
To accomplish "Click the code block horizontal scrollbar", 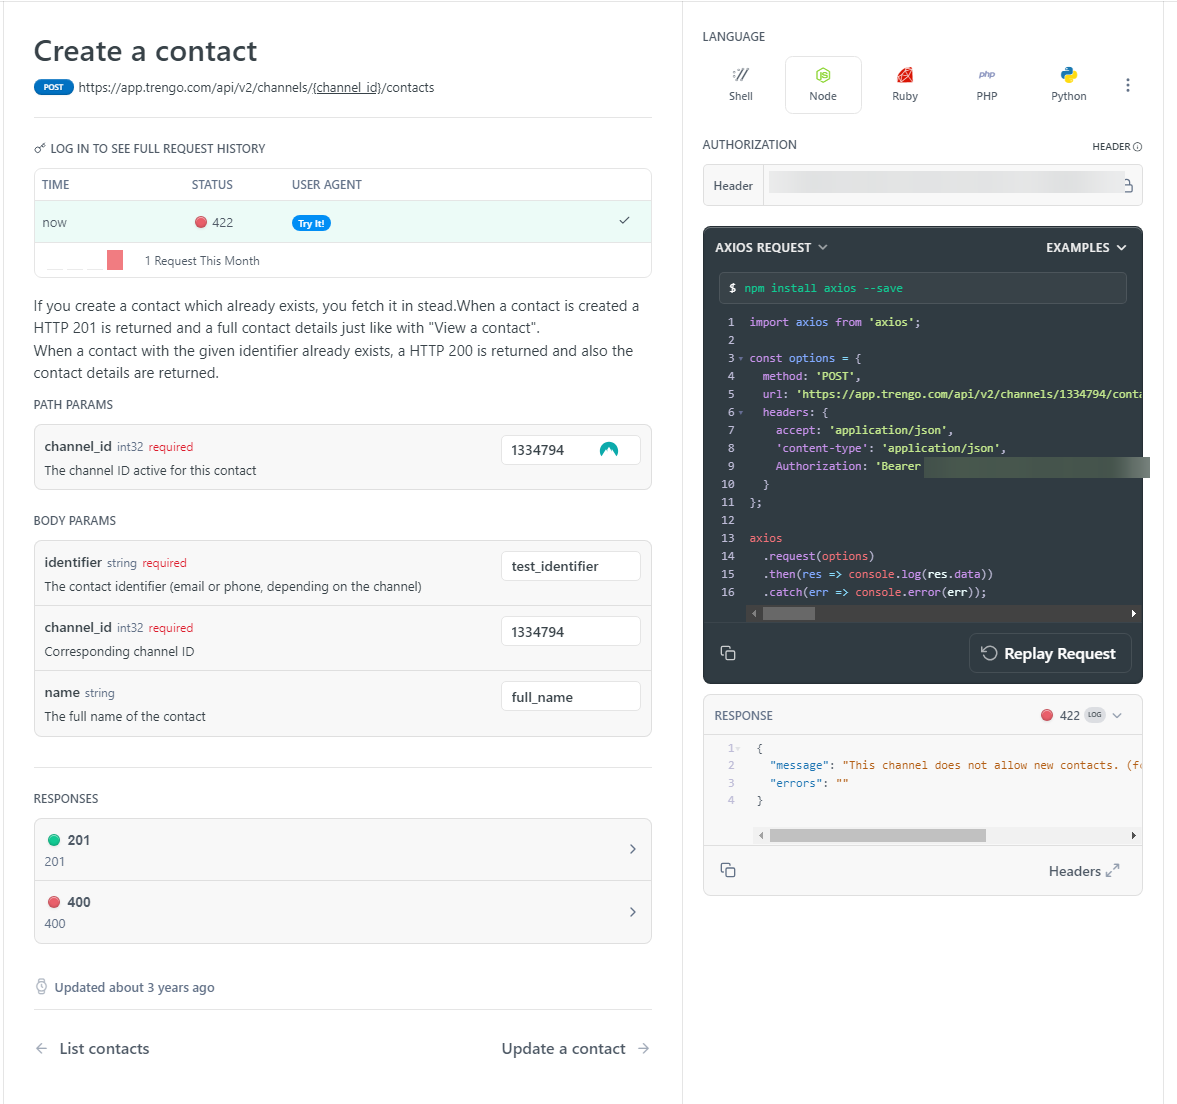I will pos(788,613).
